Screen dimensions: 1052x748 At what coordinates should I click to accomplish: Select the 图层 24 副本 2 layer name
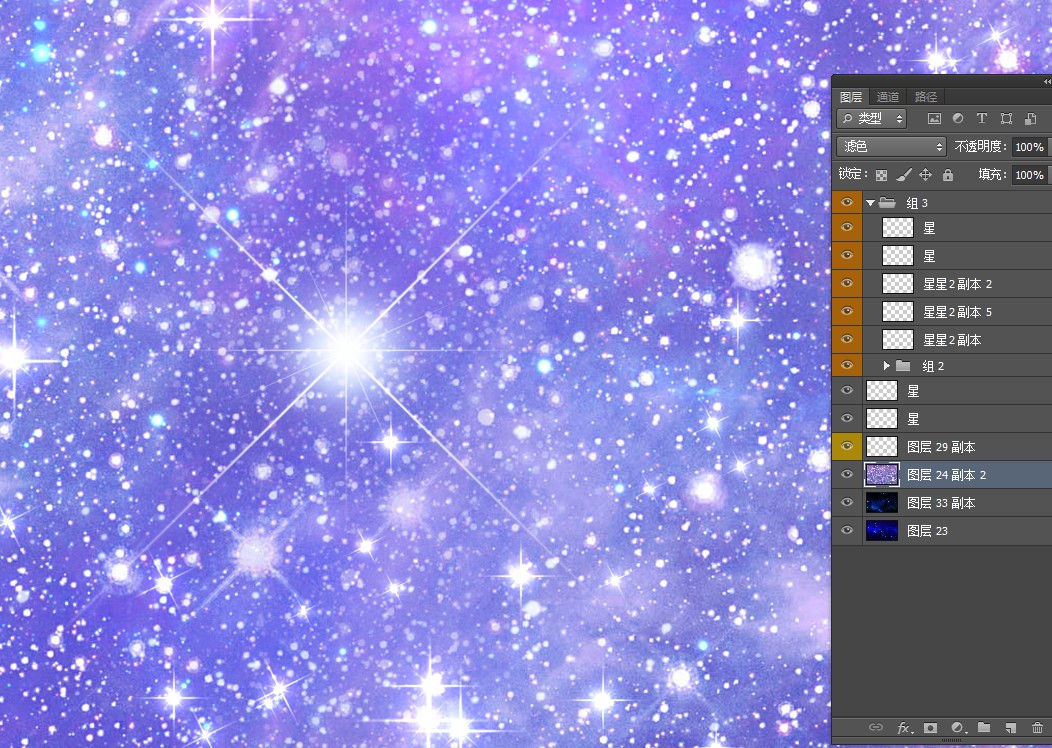pos(947,475)
